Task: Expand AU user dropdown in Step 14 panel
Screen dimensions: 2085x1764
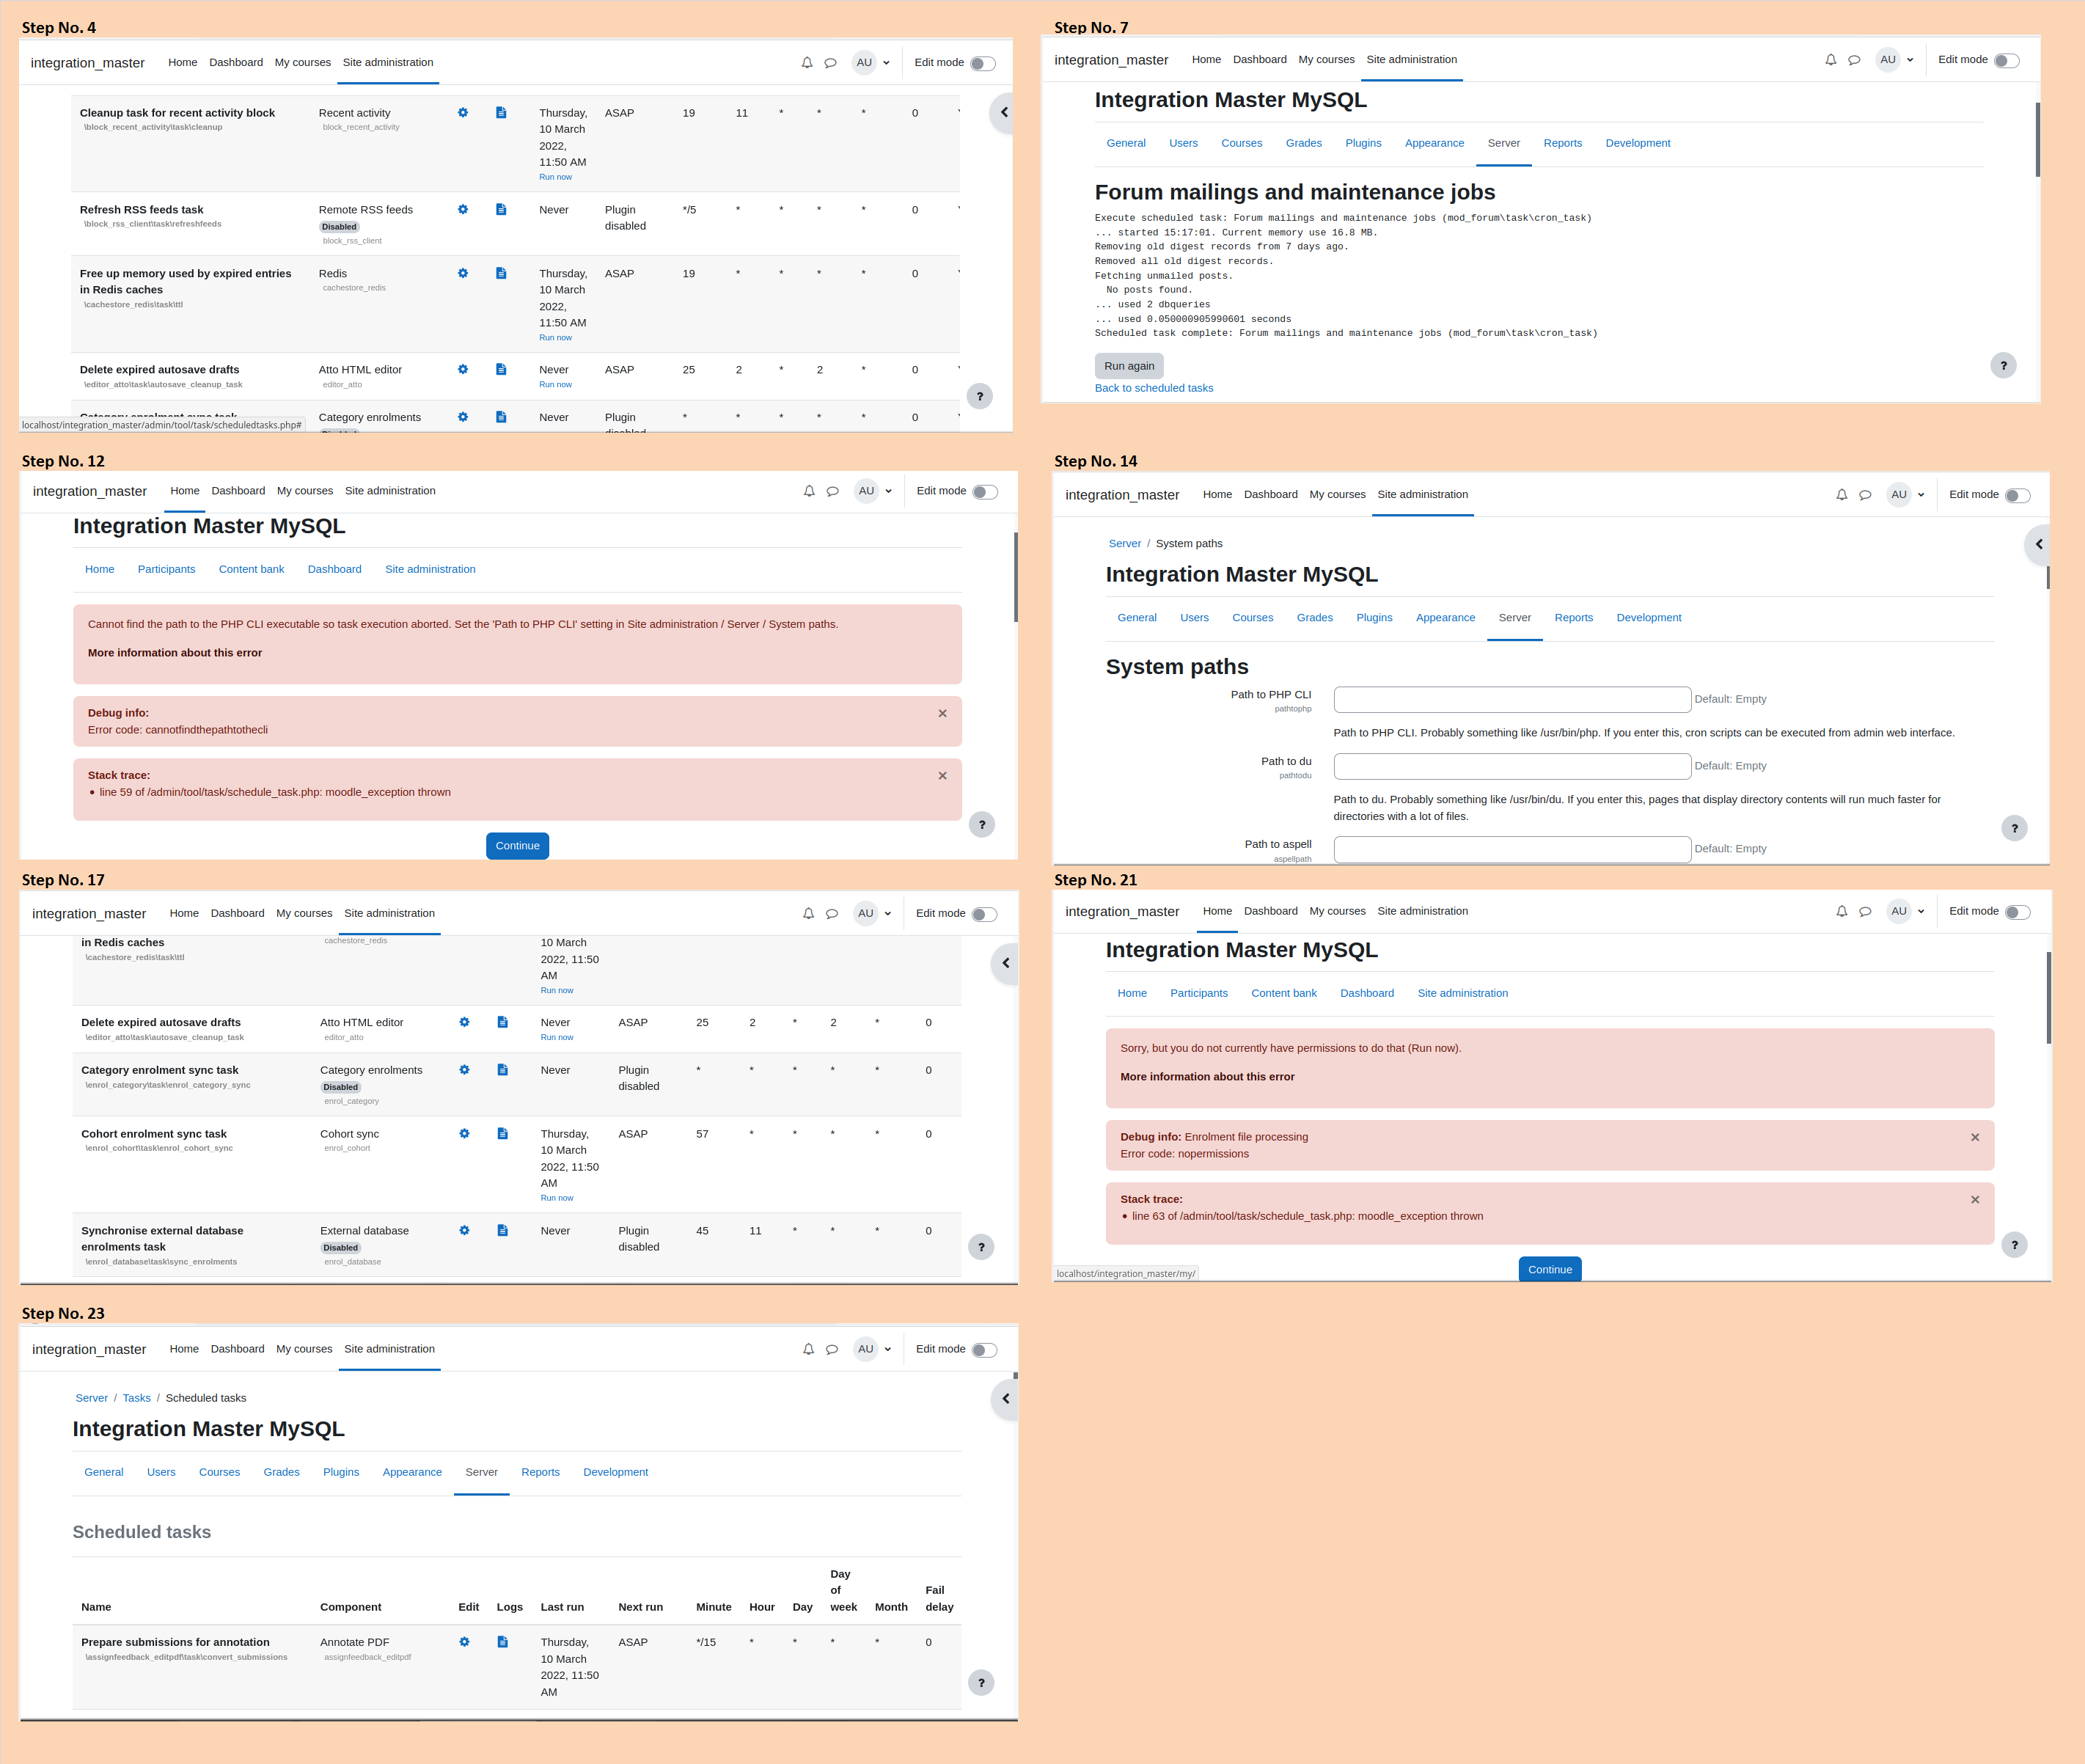Action: (x=1906, y=495)
